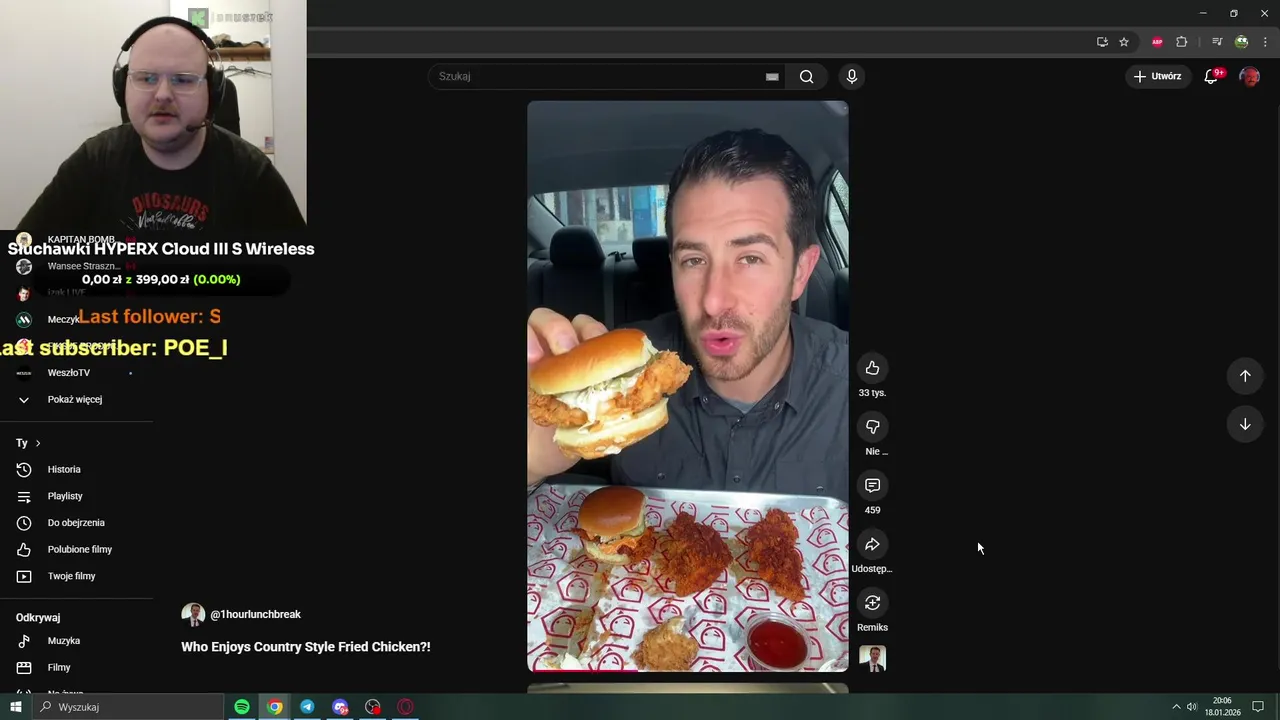Screen dimensions: 1280x720
Task: Dislike the Short with the thumbs-down icon
Action: coord(872,427)
